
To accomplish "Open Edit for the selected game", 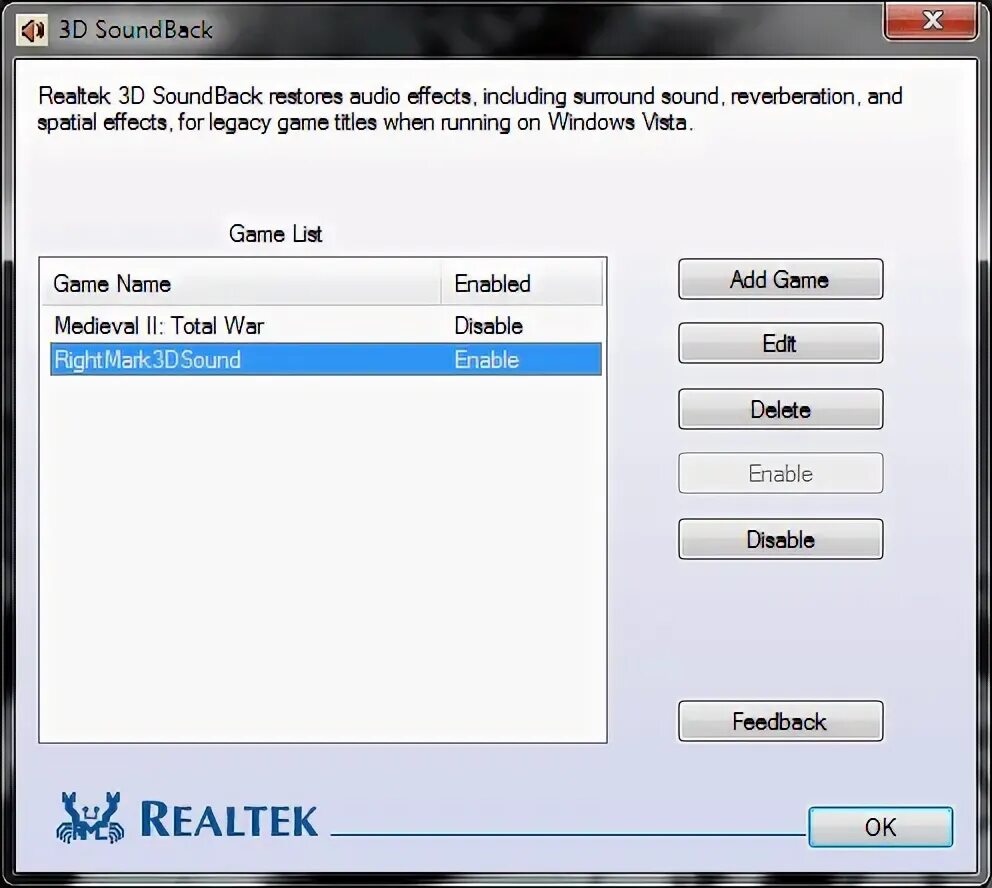I will [x=780, y=343].
